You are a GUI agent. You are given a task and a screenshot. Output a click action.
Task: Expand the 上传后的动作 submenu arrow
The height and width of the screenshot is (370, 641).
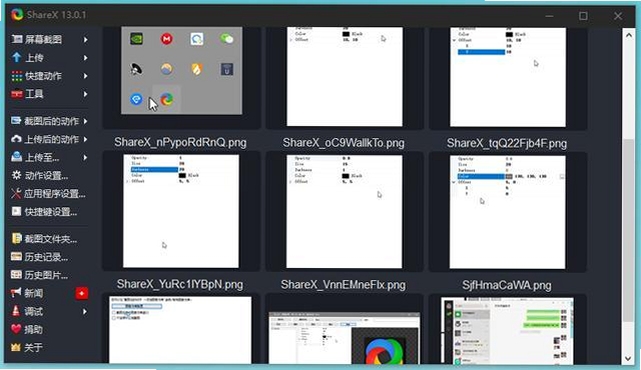[x=85, y=139]
